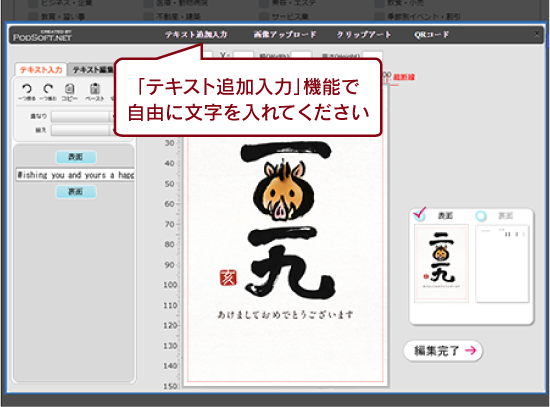
Task: Click the red 裁断線 legend label
Action: 404,77
